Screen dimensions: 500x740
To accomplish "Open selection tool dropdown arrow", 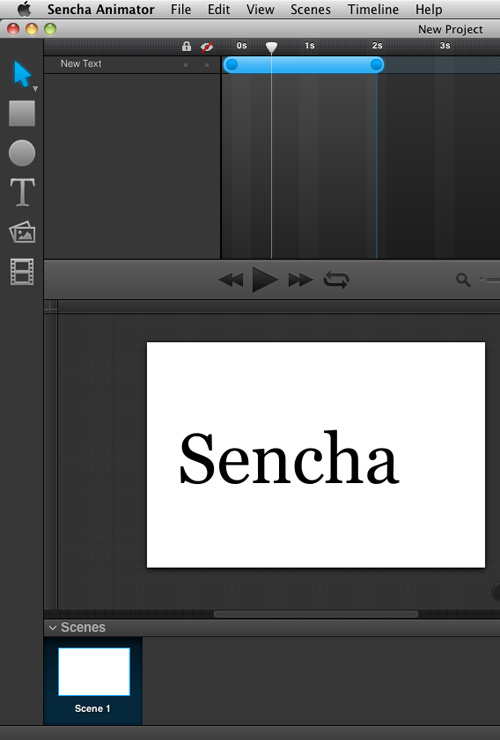I will 35,89.
